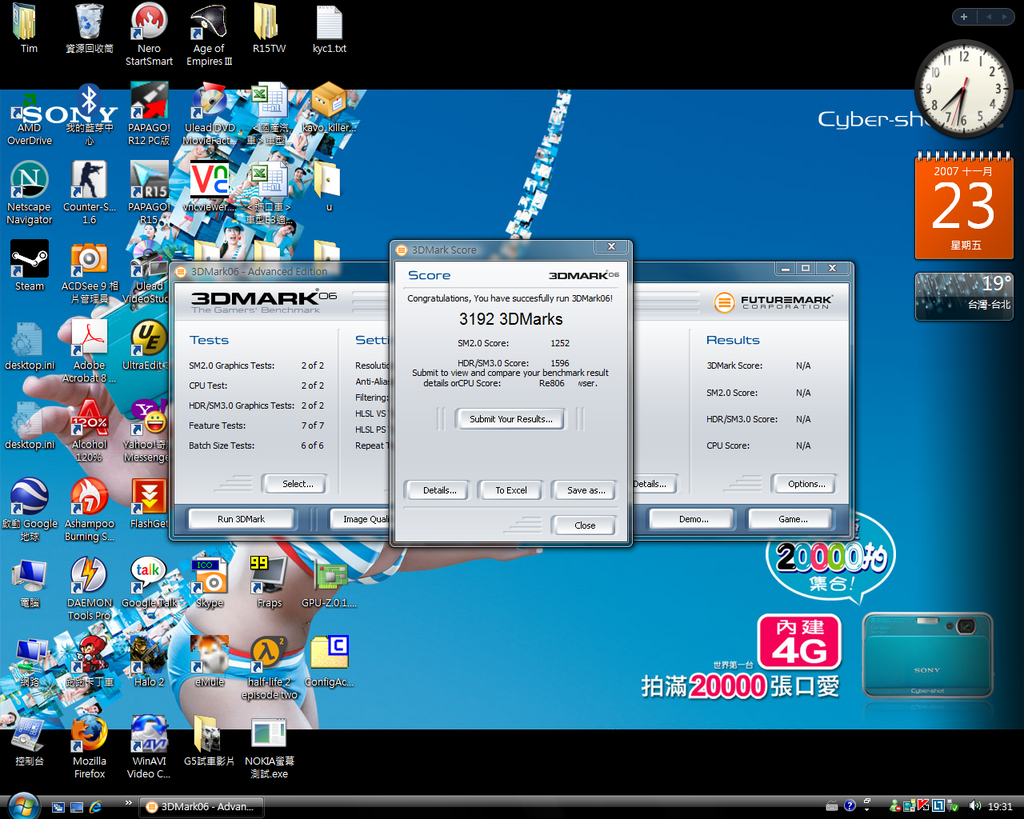Launch ACDSee 9 shortcut
The height and width of the screenshot is (819, 1024).
tap(89, 272)
